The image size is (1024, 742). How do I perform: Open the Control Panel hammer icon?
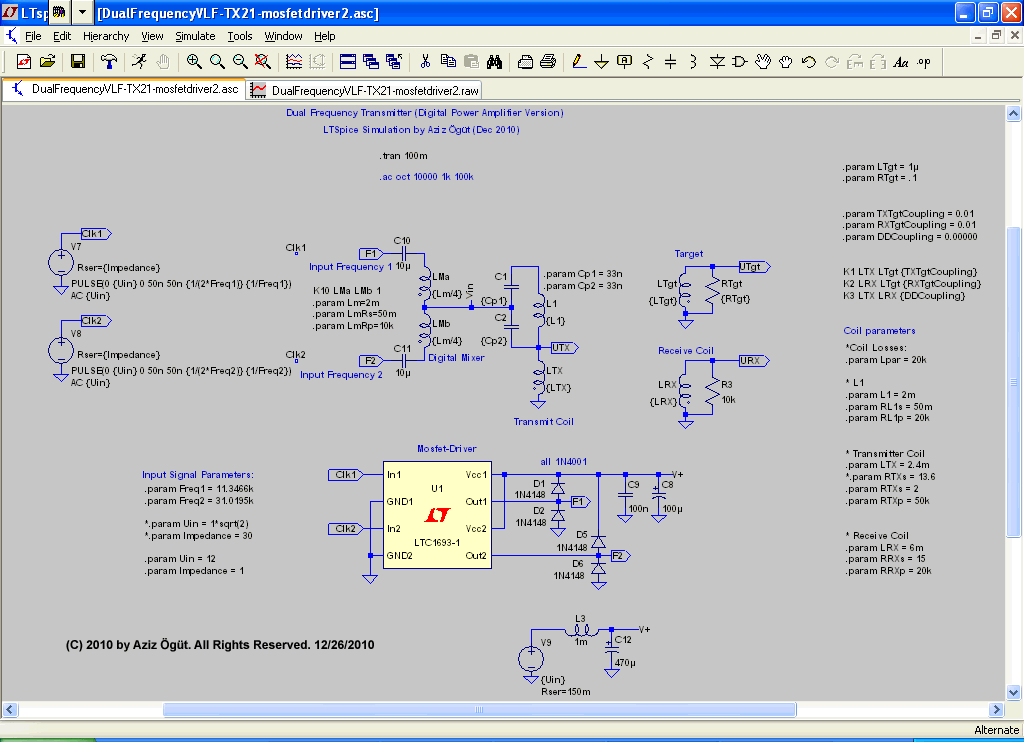click(x=109, y=62)
